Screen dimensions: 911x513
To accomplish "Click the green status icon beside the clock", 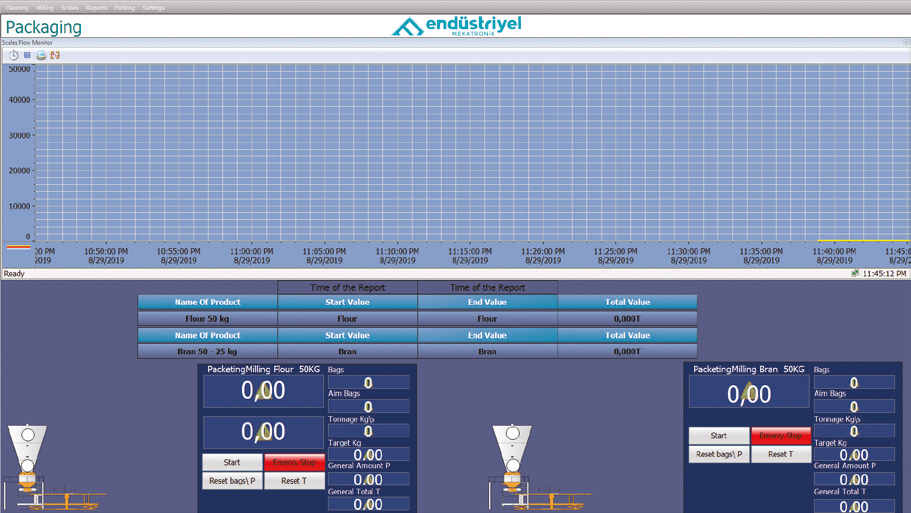I will pos(855,273).
